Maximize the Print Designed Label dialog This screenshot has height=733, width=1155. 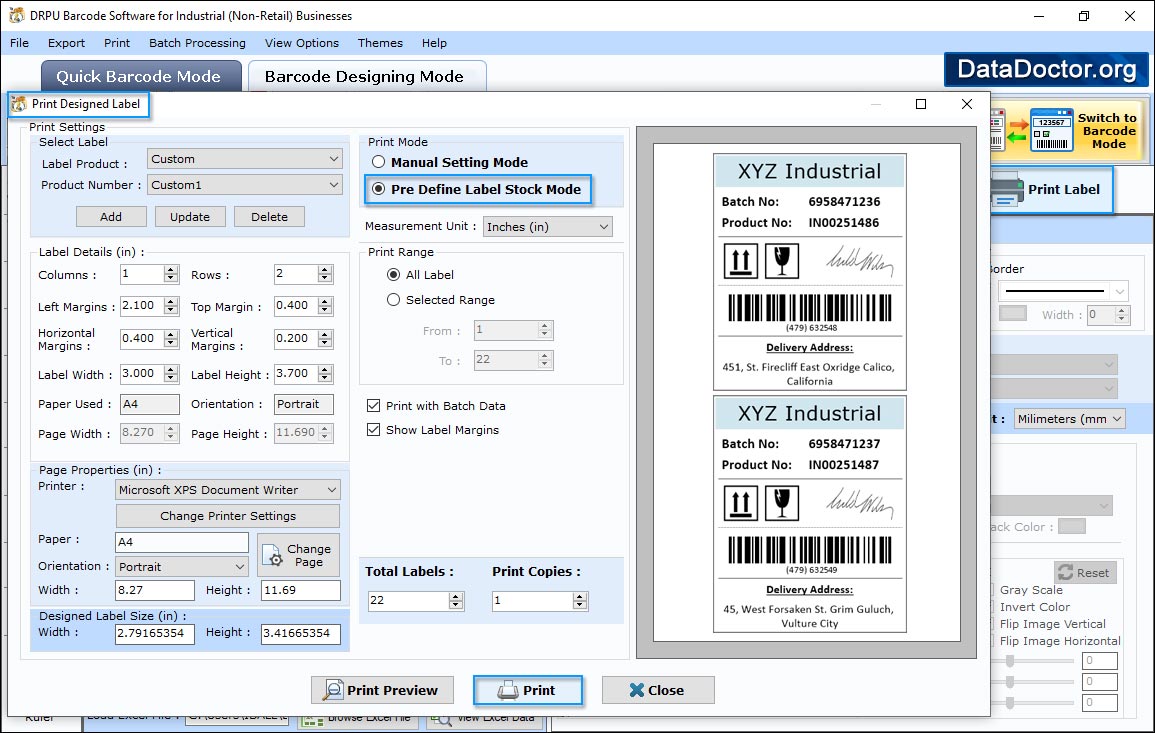coord(921,104)
